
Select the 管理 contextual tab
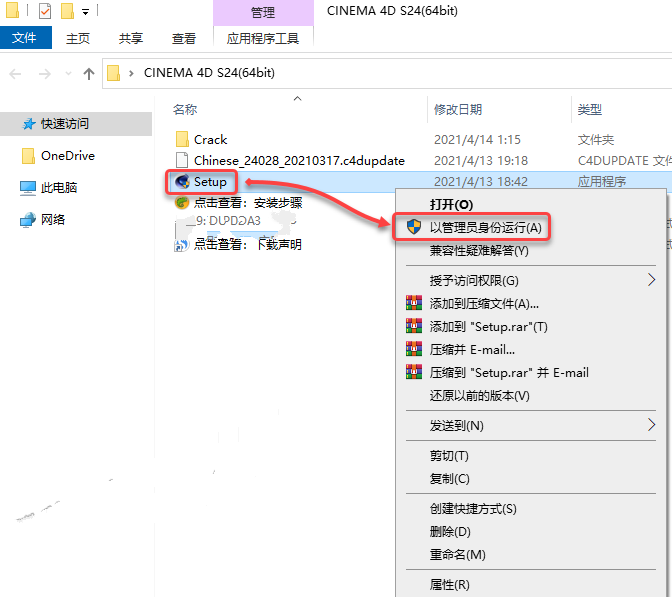tap(263, 12)
